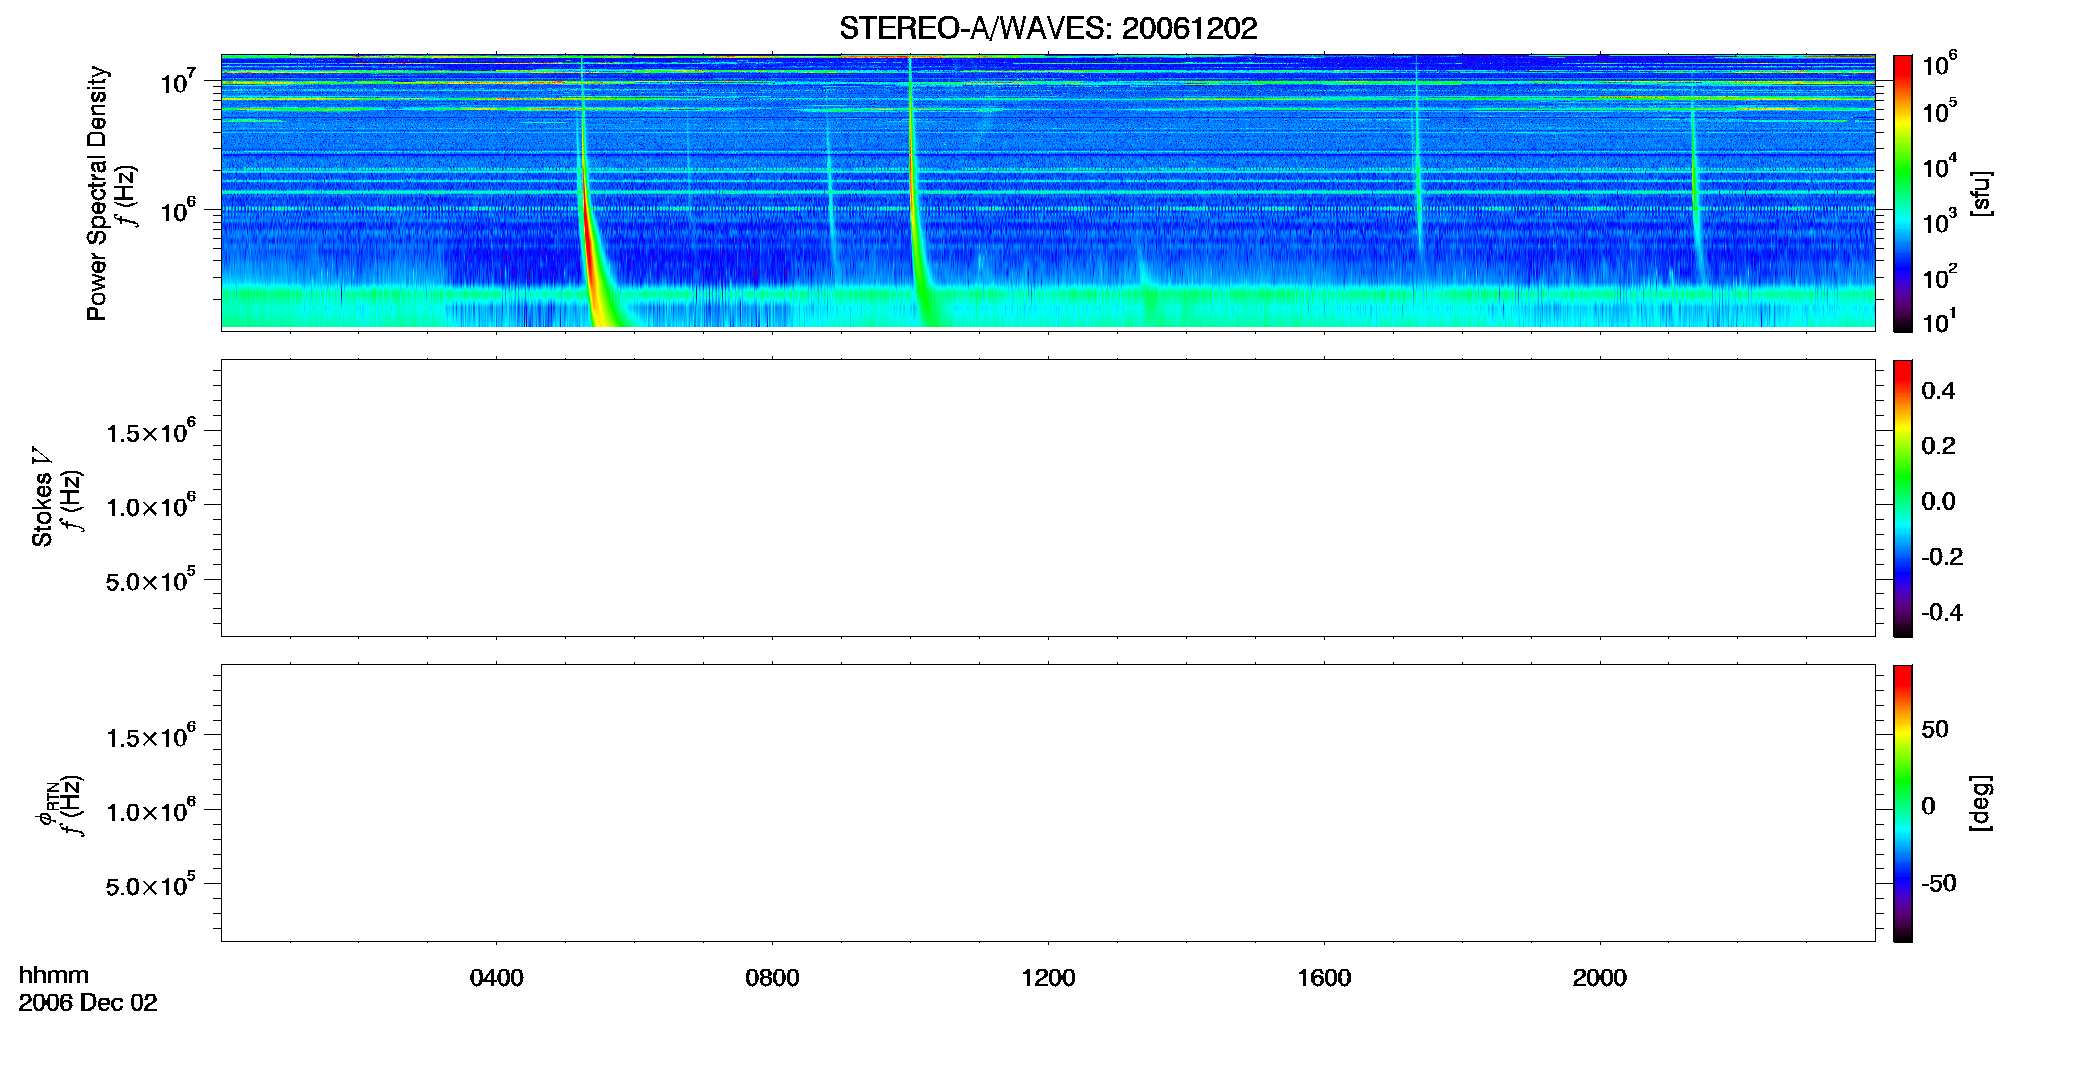Click the [deg] unit label

tap(1980, 803)
